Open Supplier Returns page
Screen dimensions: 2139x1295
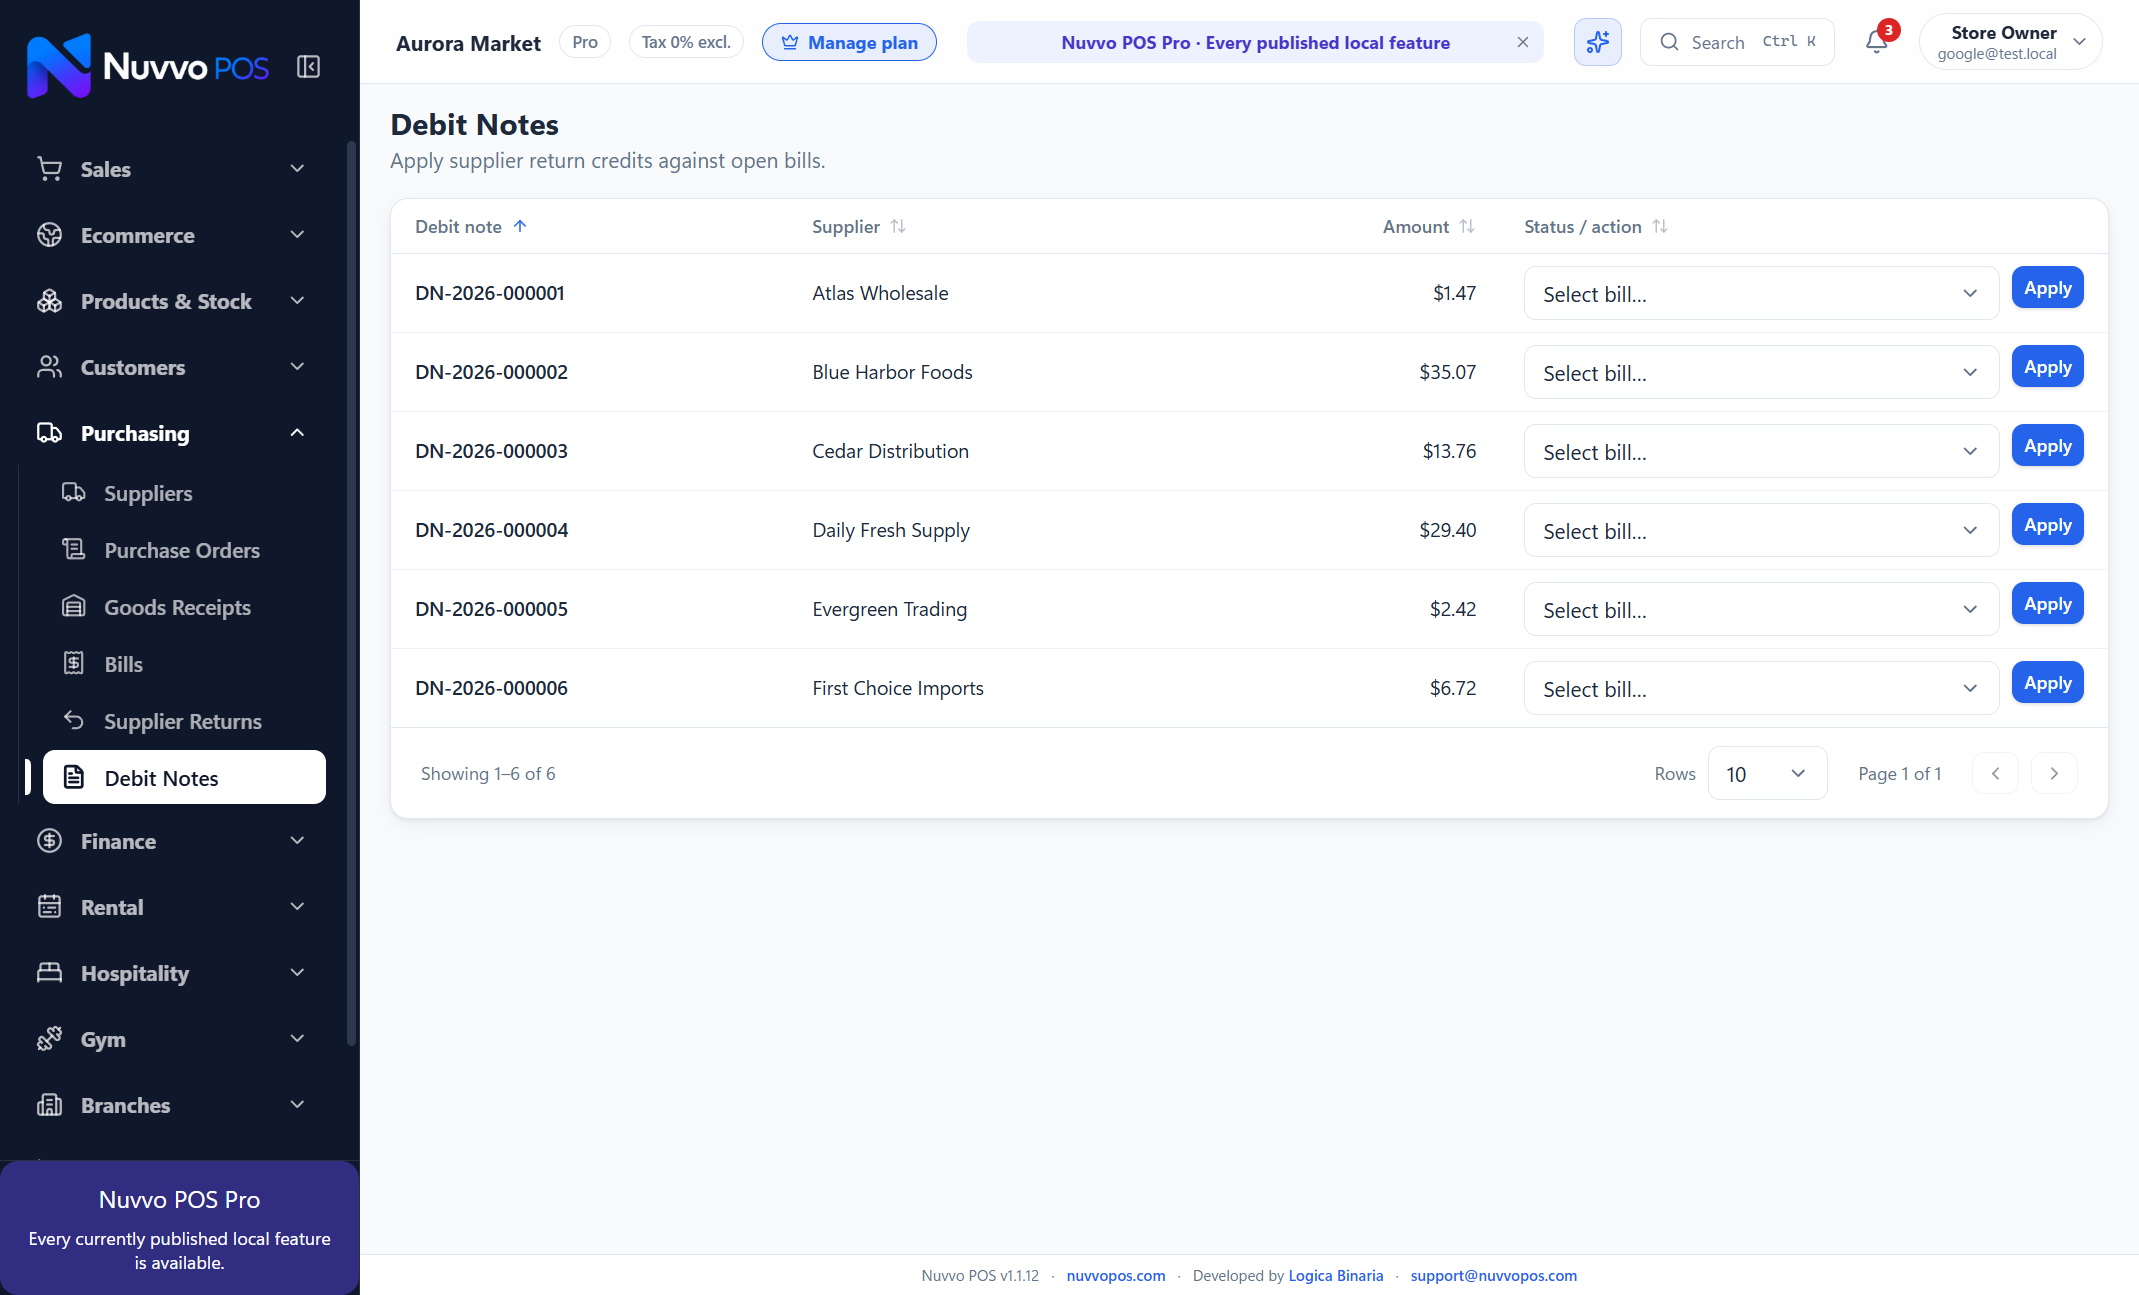click(185, 721)
